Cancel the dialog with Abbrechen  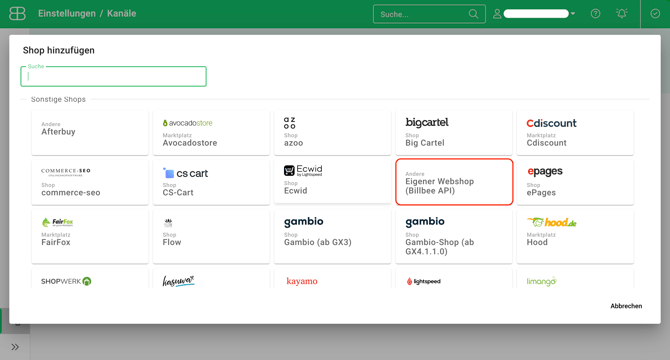[x=626, y=306]
